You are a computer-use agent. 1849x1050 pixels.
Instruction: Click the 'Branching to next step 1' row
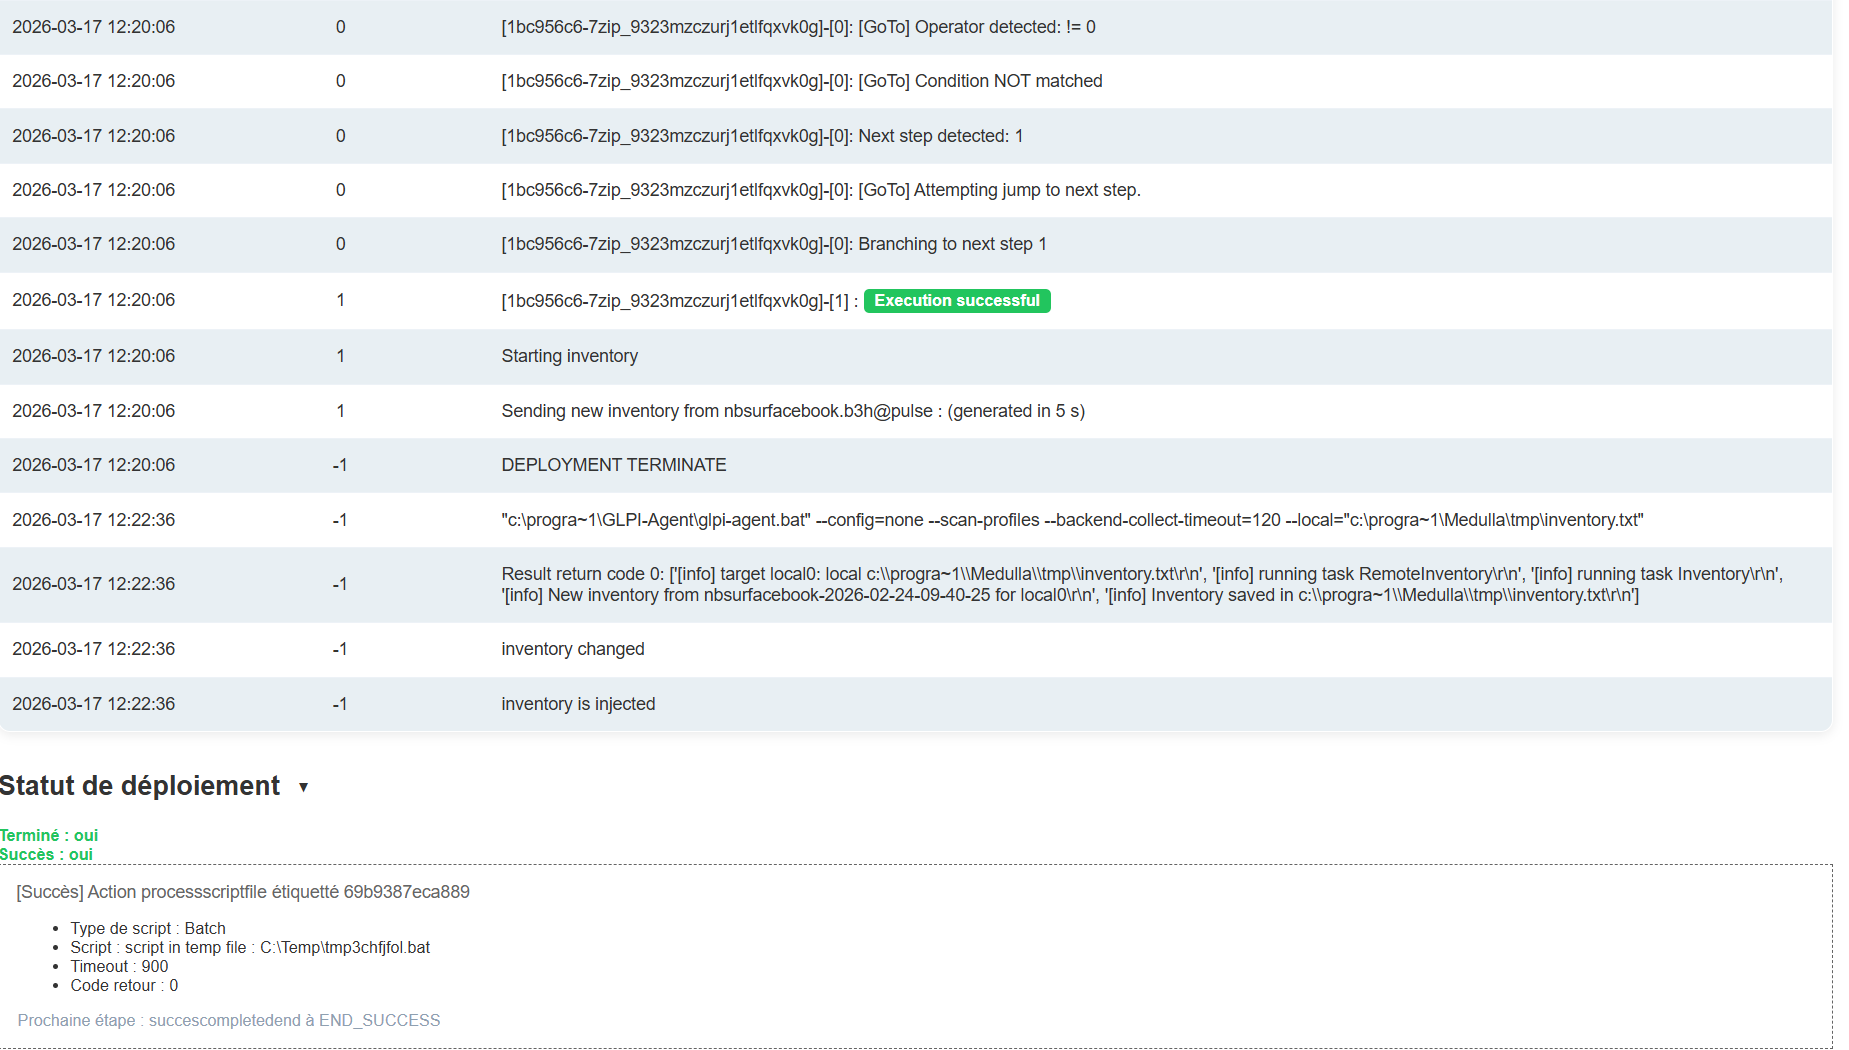point(773,244)
